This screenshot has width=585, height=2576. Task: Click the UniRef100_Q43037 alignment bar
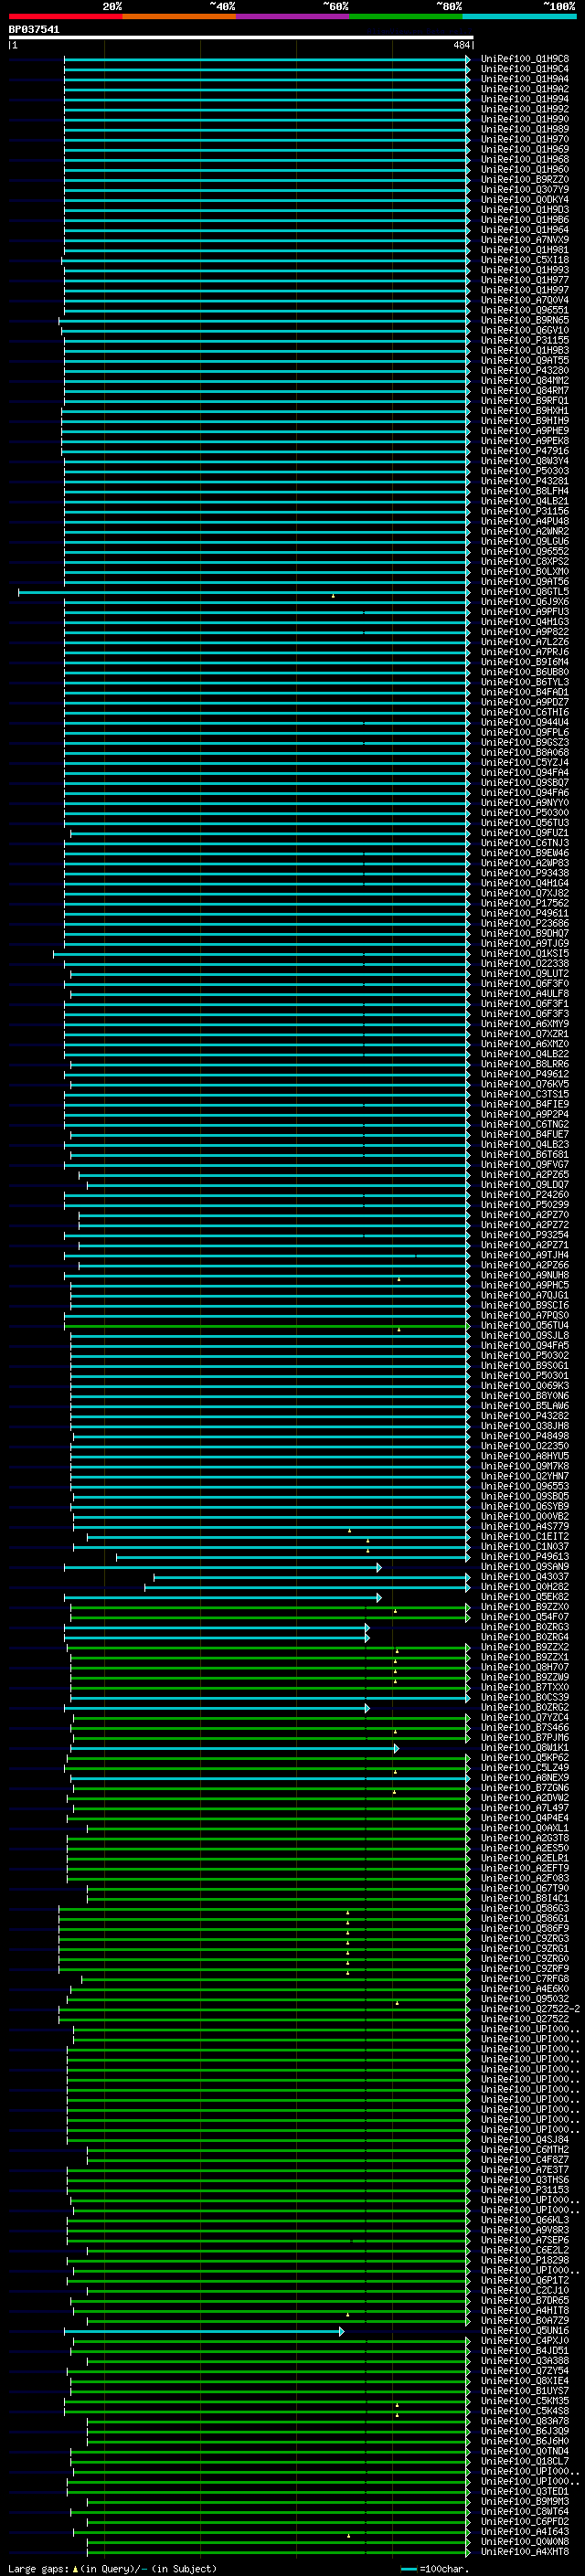pos(312,1577)
